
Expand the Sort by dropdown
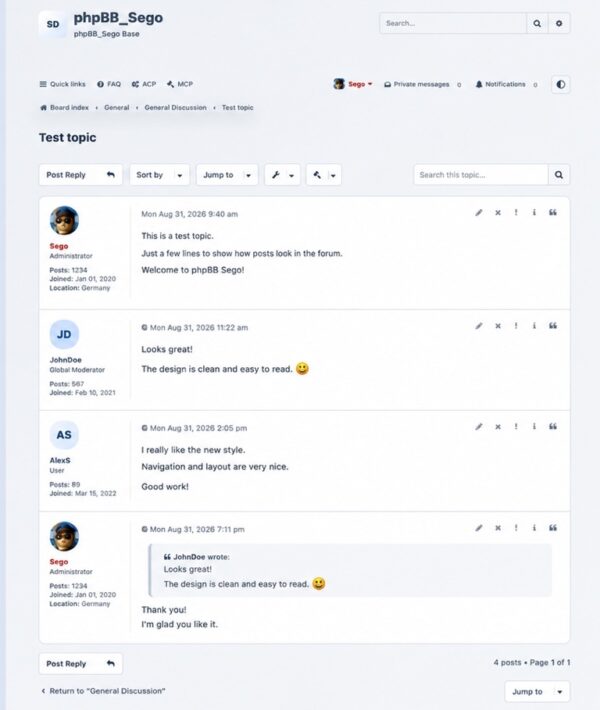tap(159, 175)
